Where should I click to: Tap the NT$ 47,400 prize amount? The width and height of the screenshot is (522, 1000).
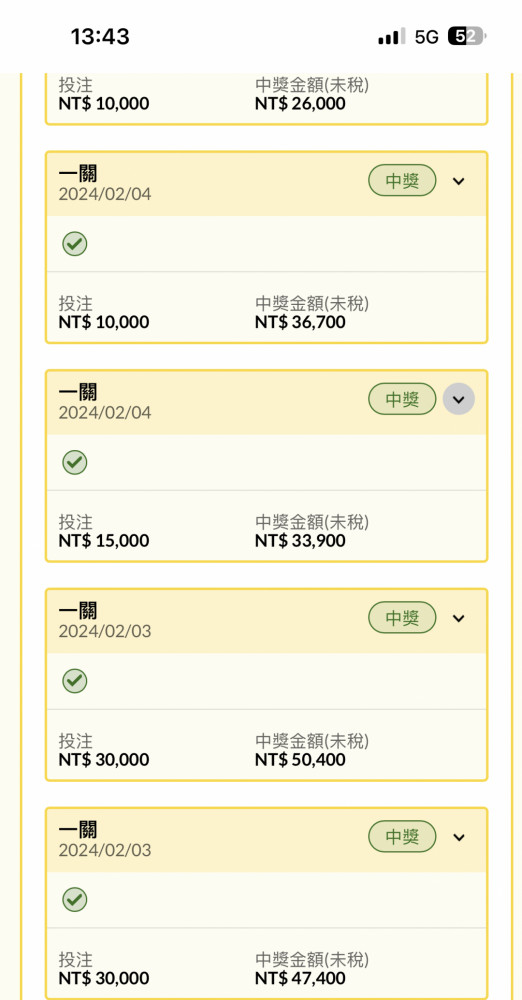coord(300,978)
